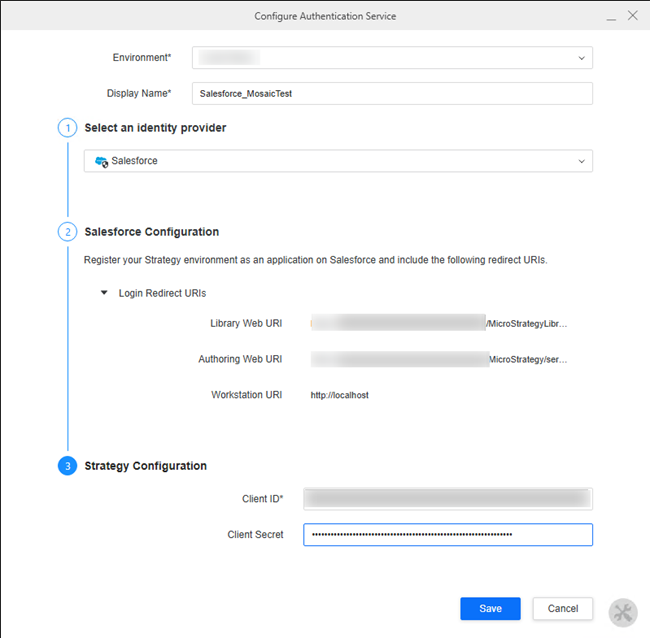Click the wrench tools icon
The width and height of the screenshot is (650, 638).
click(x=622, y=612)
